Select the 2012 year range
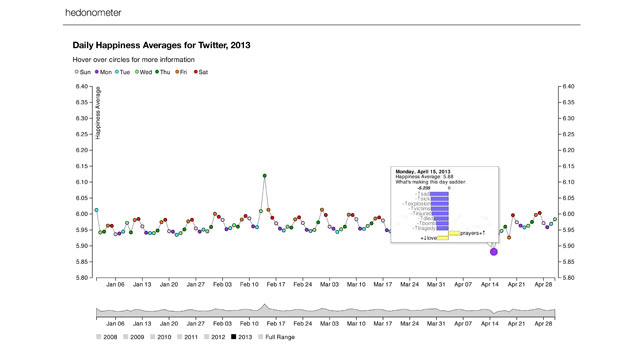The width and height of the screenshot is (640, 360). coord(214,337)
